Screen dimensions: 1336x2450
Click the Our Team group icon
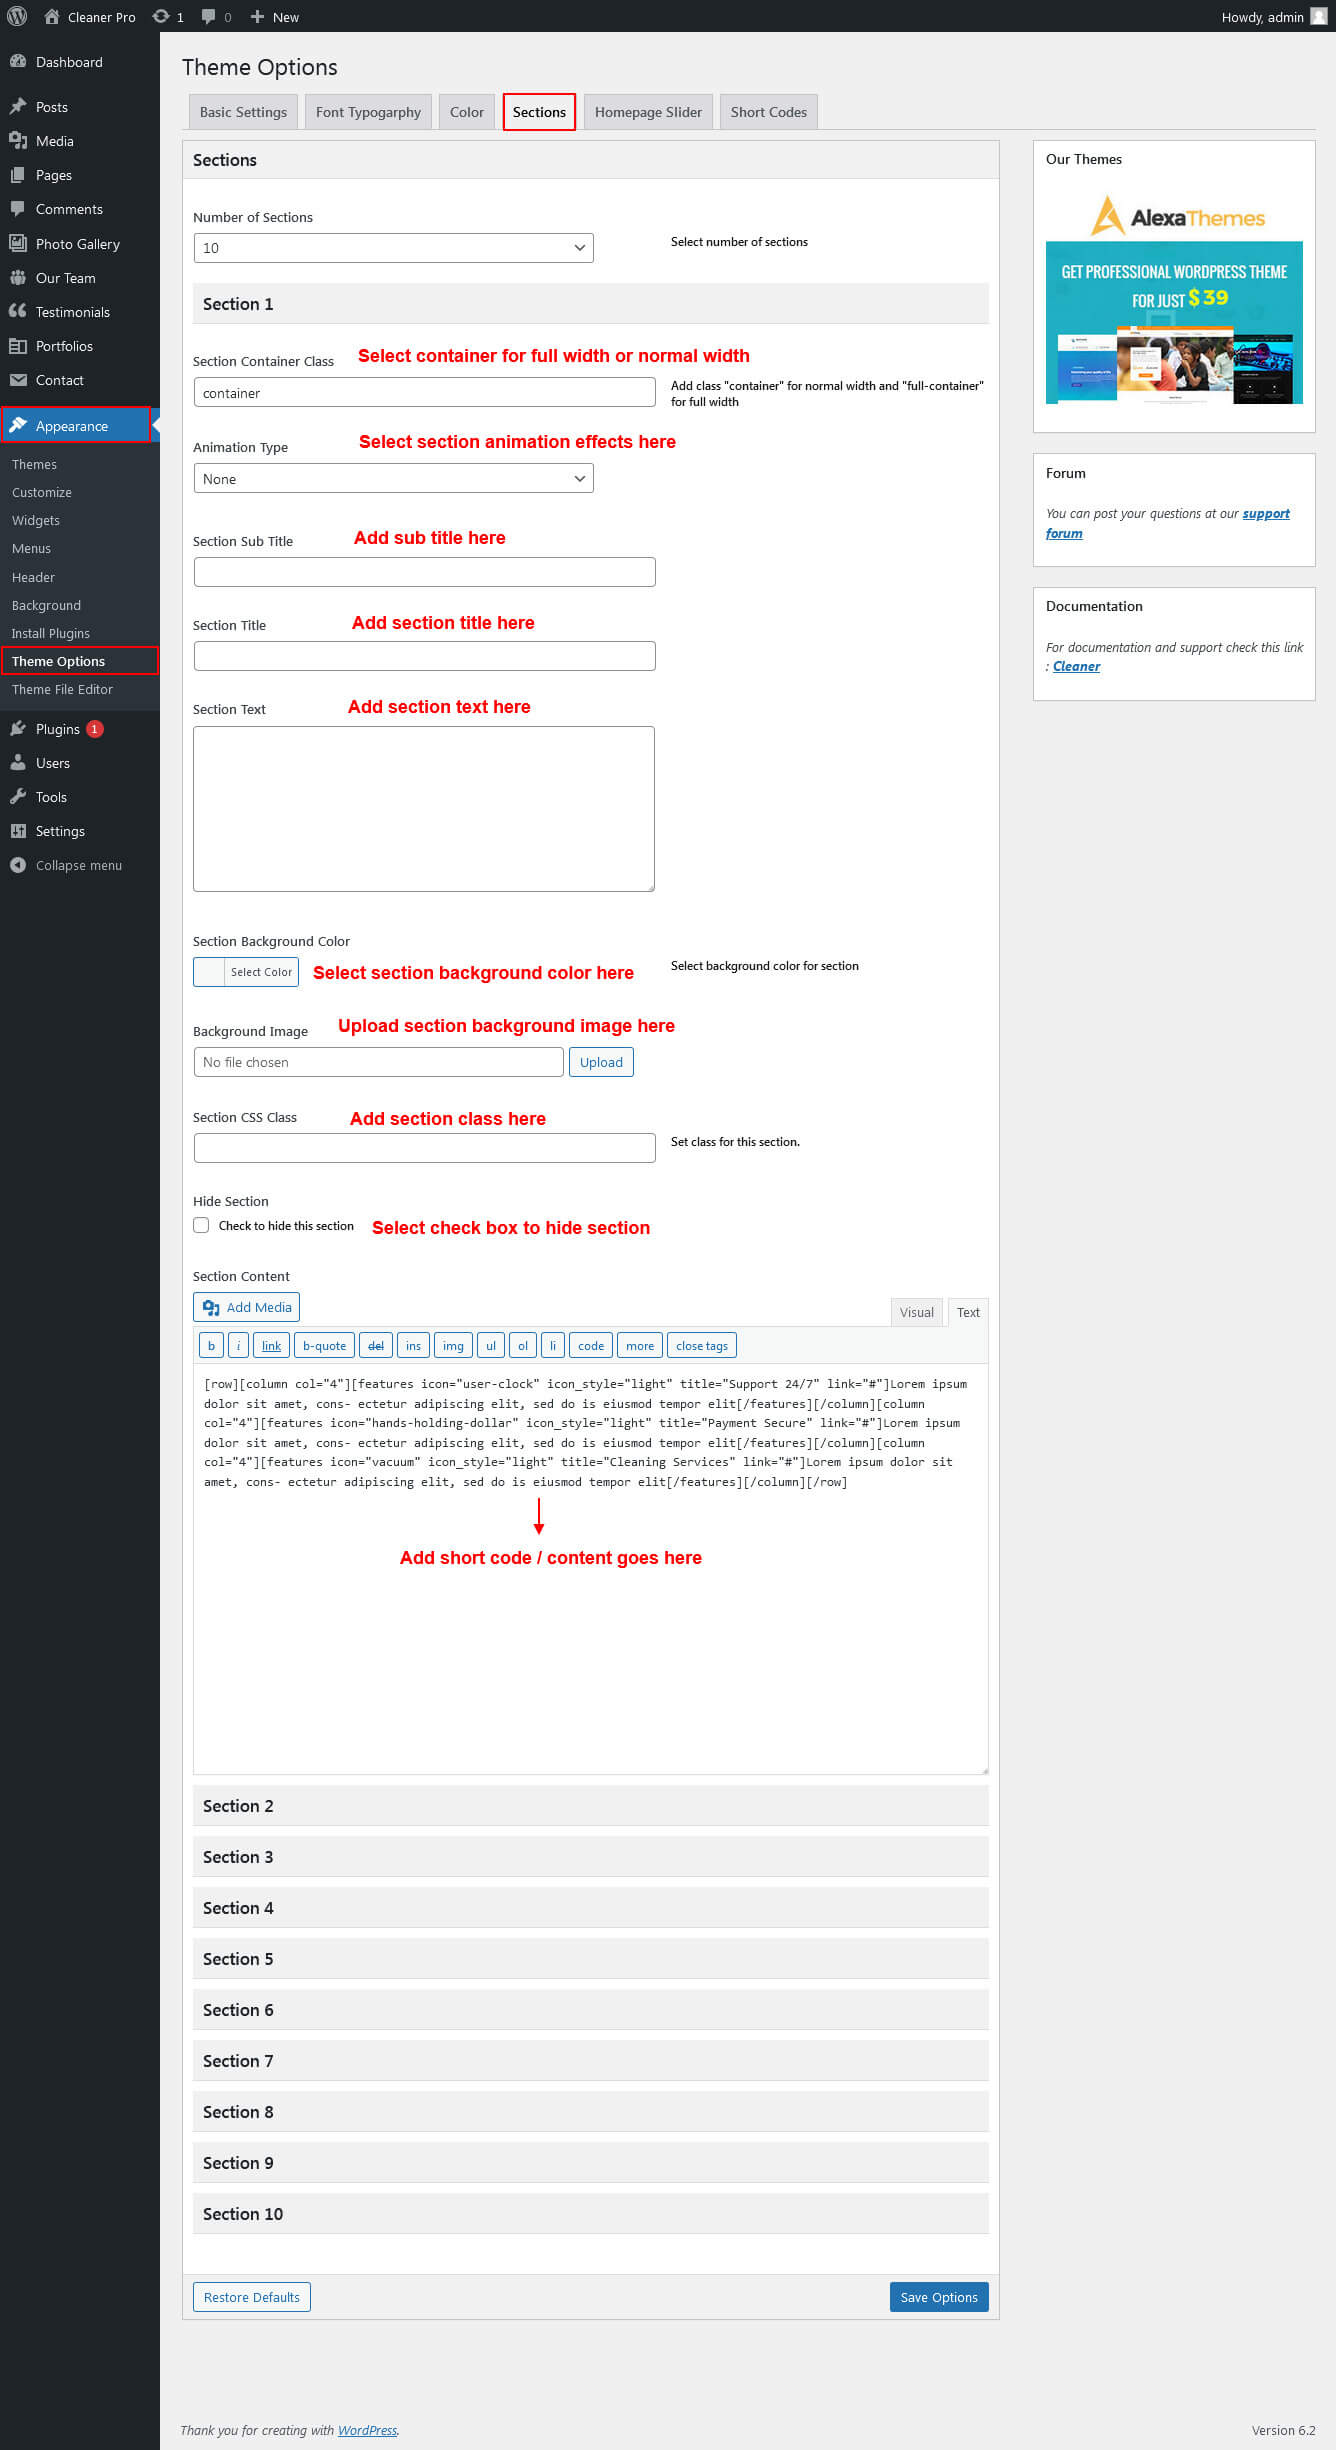point(18,277)
